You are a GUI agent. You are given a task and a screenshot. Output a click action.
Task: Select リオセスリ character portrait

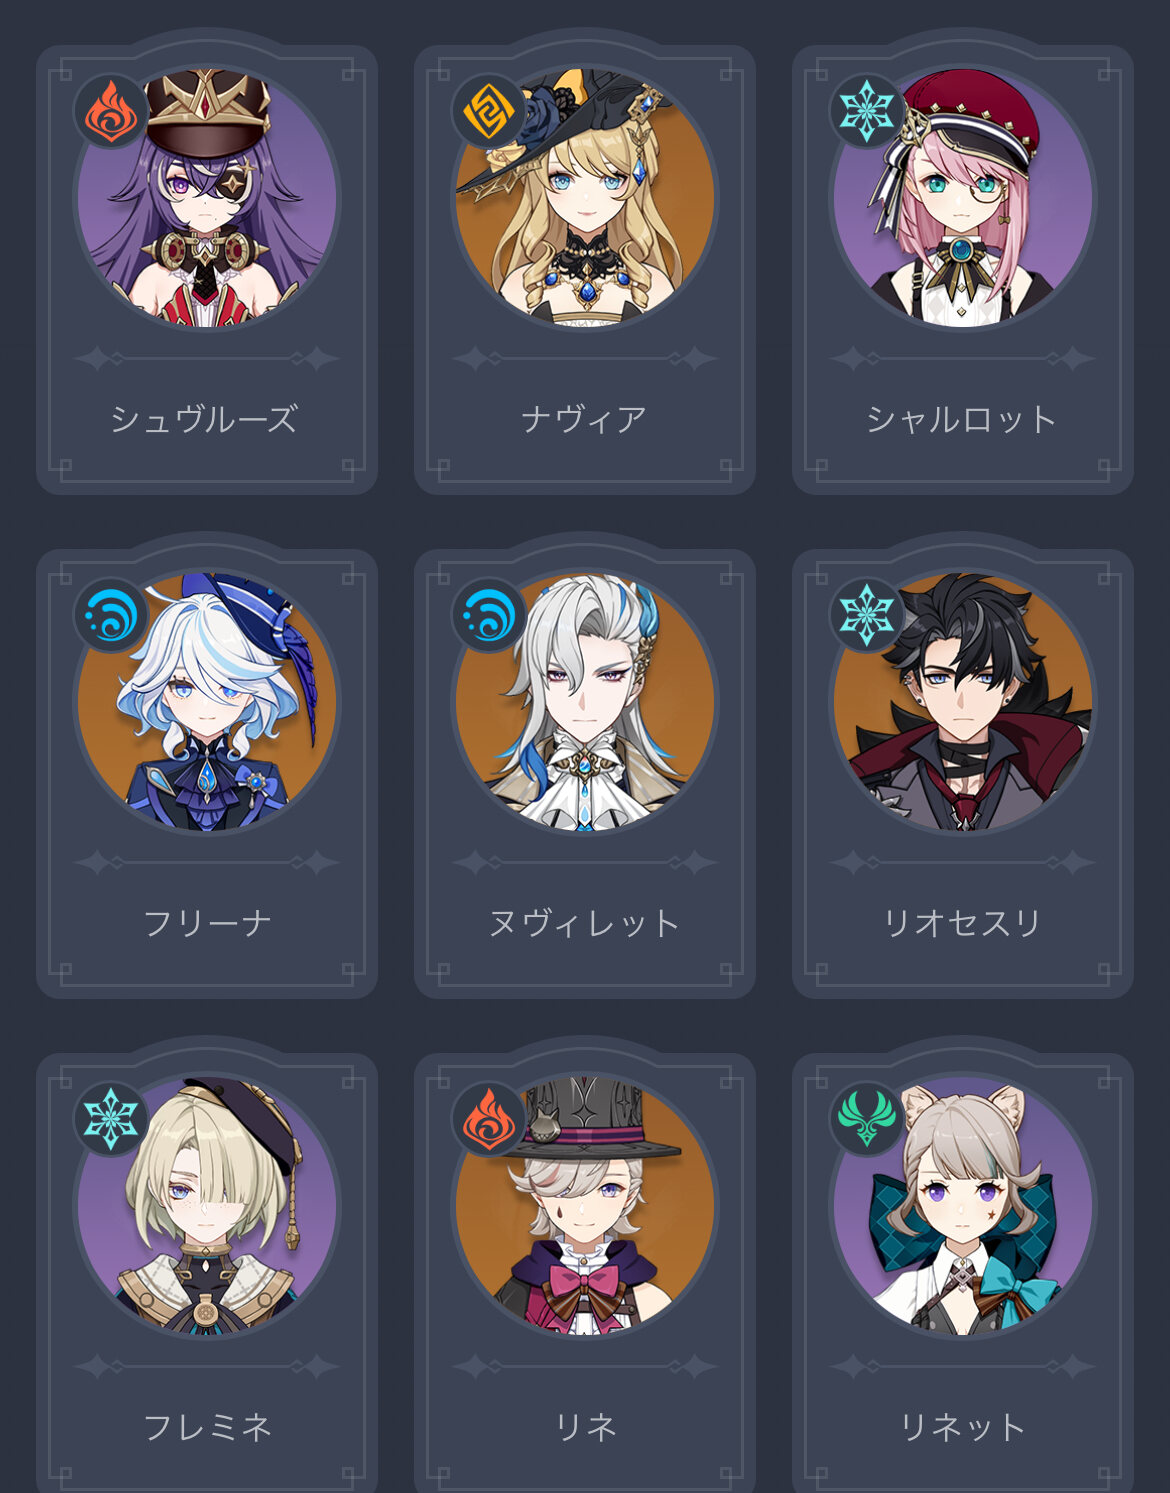963,701
